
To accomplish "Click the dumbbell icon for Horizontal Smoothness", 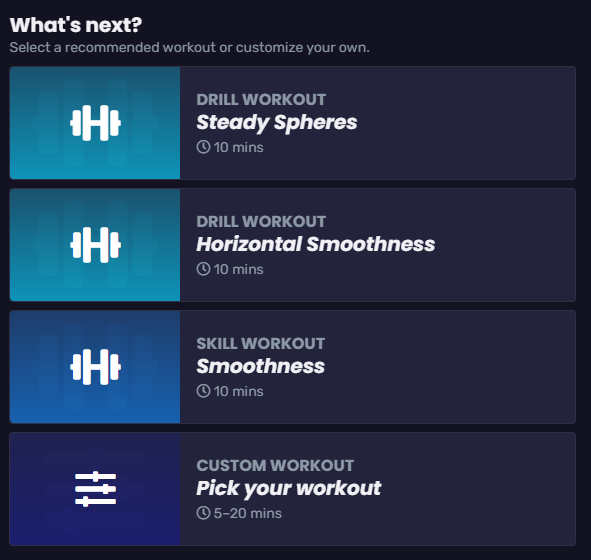I will tap(95, 245).
